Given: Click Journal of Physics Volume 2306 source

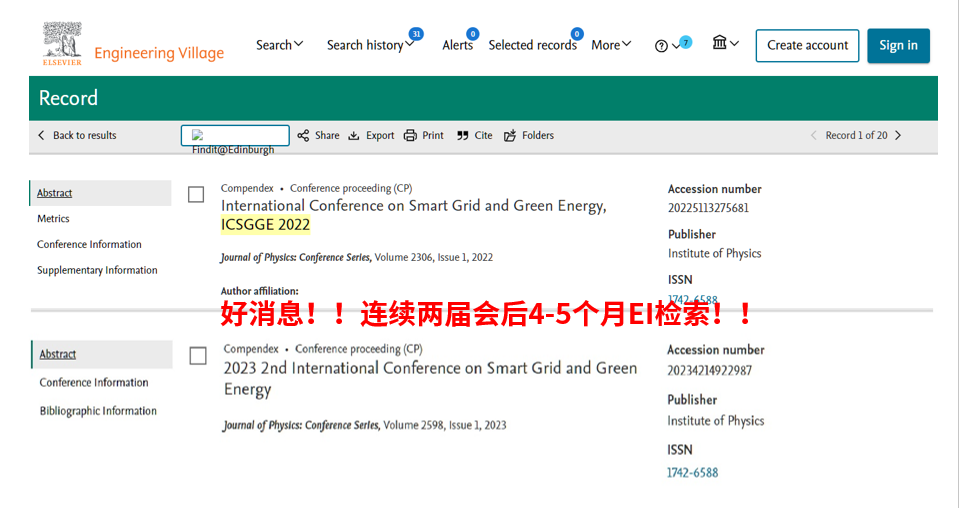Looking at the screenshot, I should pos(357,257).
